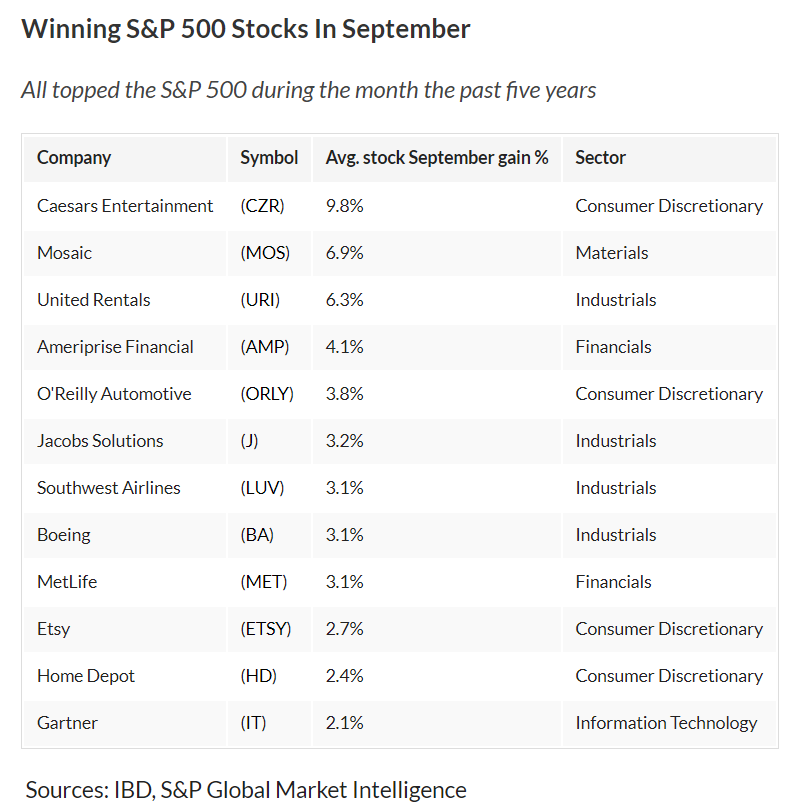The height and width of the screenshot is (809, 789).
Task: Click the Company column header
Action: pos(74,157)
